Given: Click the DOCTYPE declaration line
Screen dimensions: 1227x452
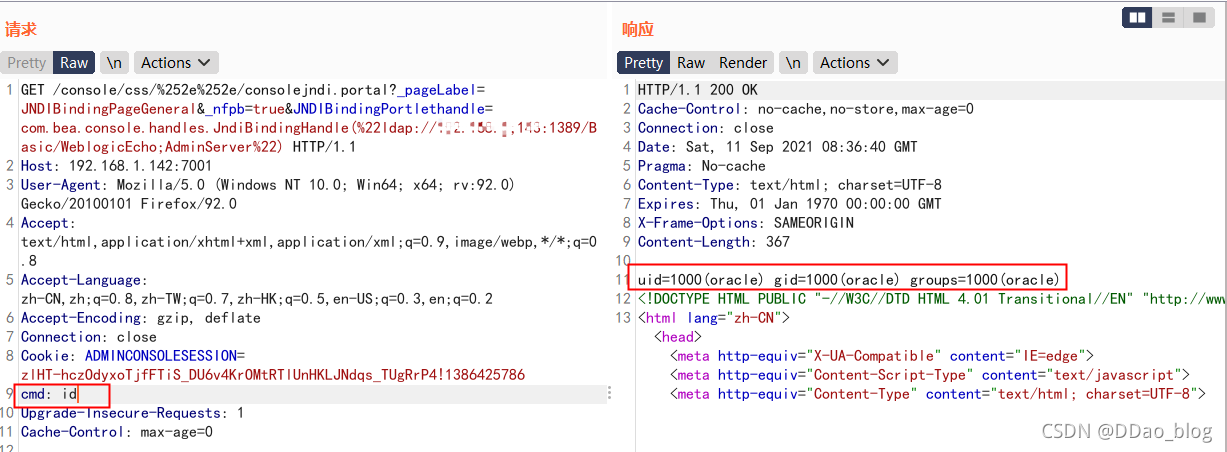Looking at the screenshot, I should tap(931, 299).
